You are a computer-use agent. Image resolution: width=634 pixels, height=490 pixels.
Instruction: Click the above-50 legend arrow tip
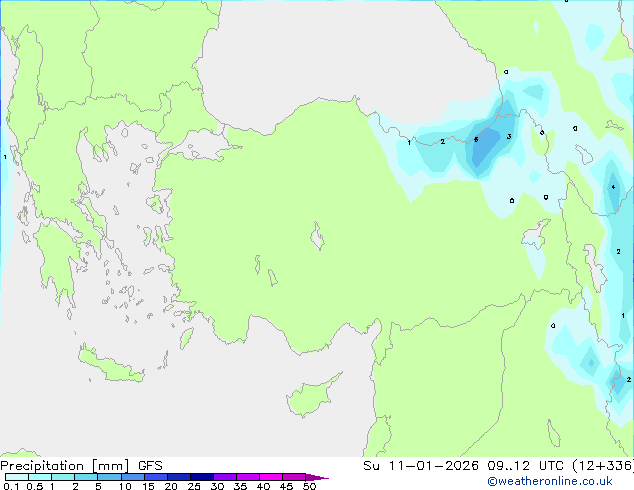[x=317, y=477]
